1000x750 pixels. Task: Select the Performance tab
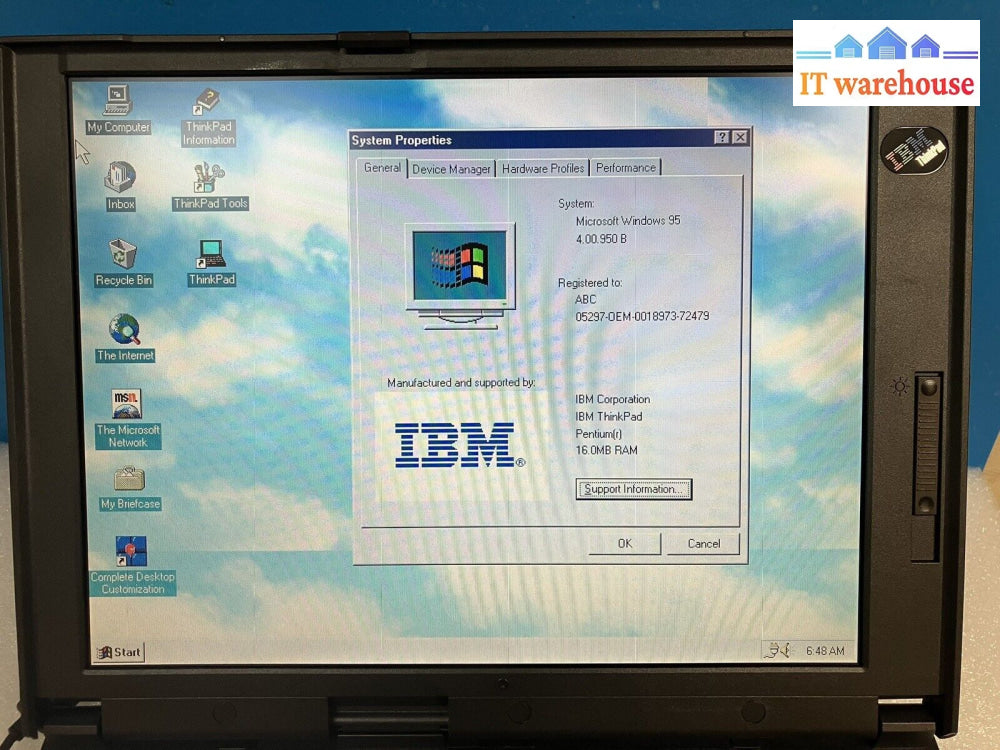[x=626, y=168]
